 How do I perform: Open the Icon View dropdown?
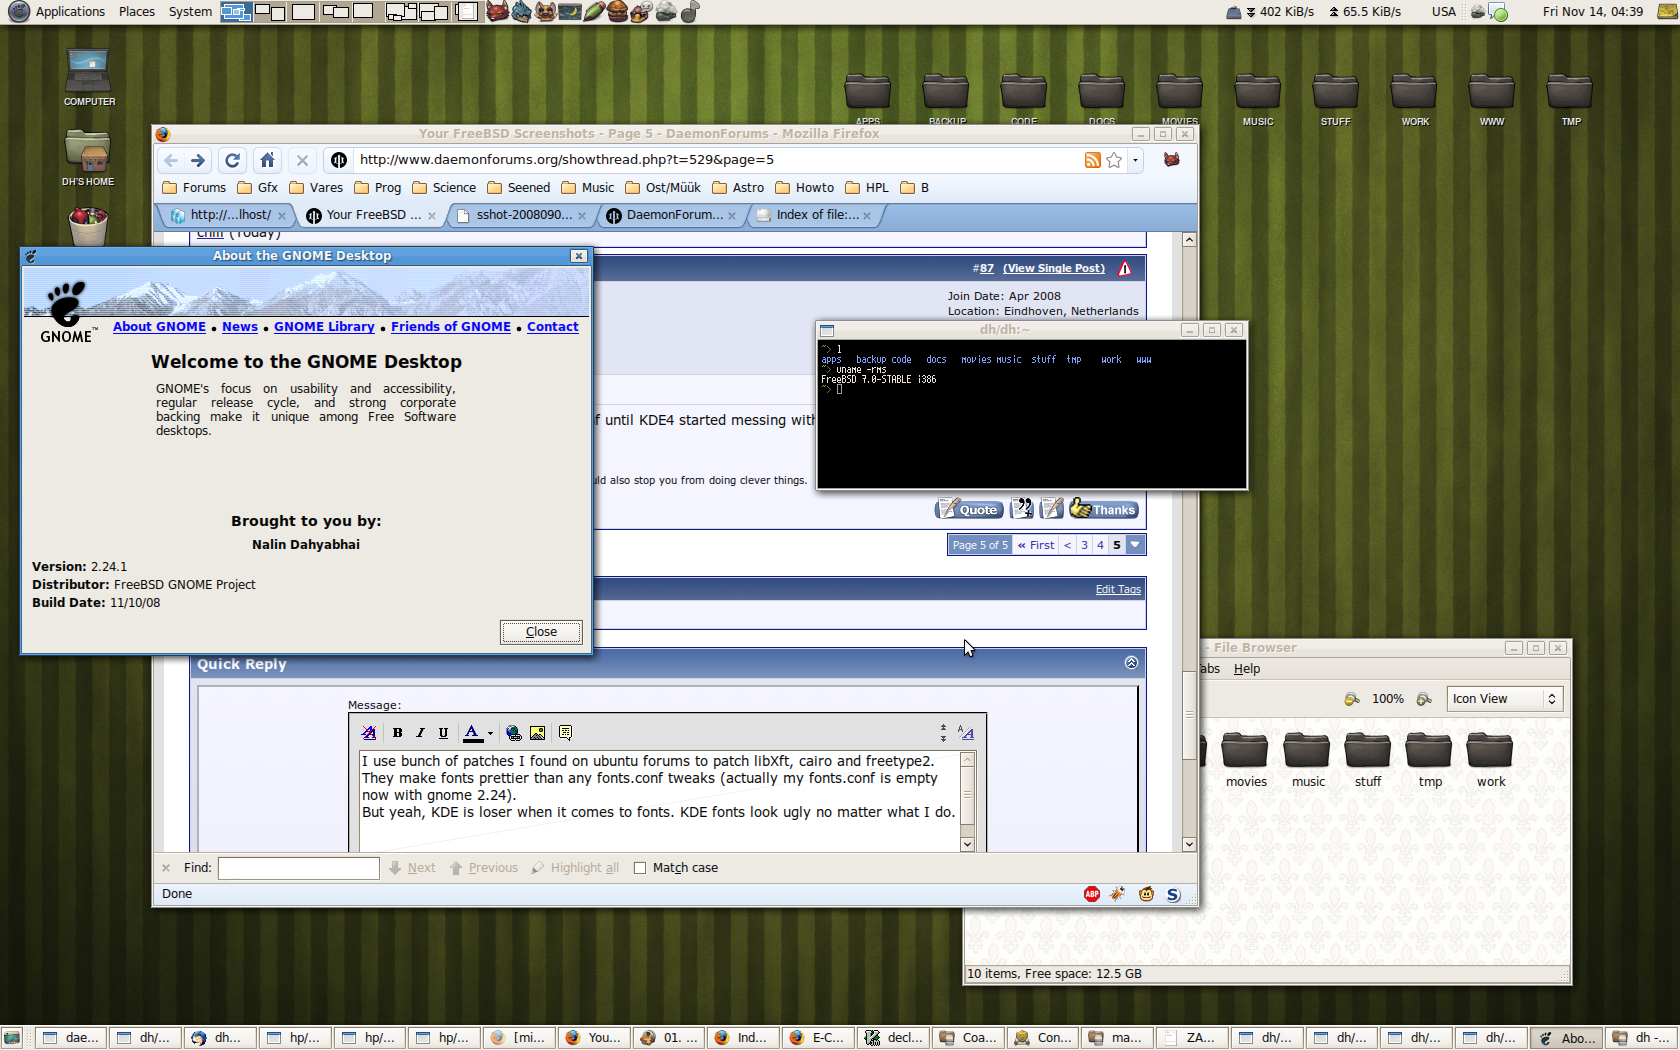[x=1504, y=699]
